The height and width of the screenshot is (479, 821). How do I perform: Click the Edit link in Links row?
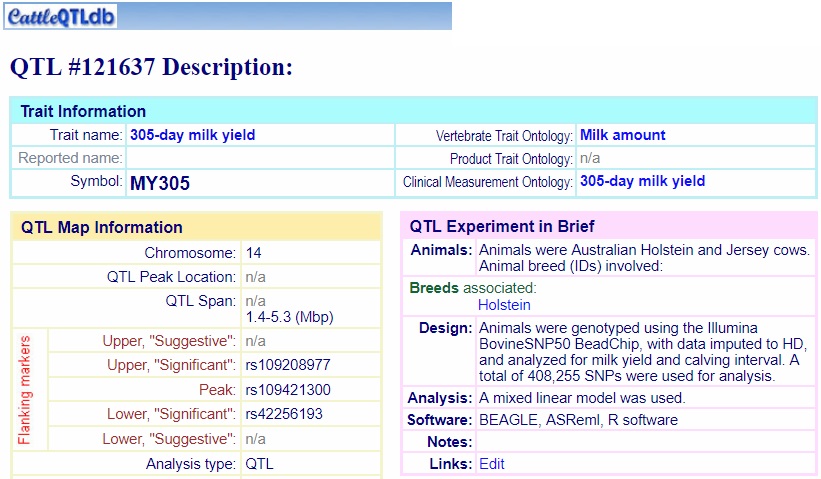coord(492,464)
